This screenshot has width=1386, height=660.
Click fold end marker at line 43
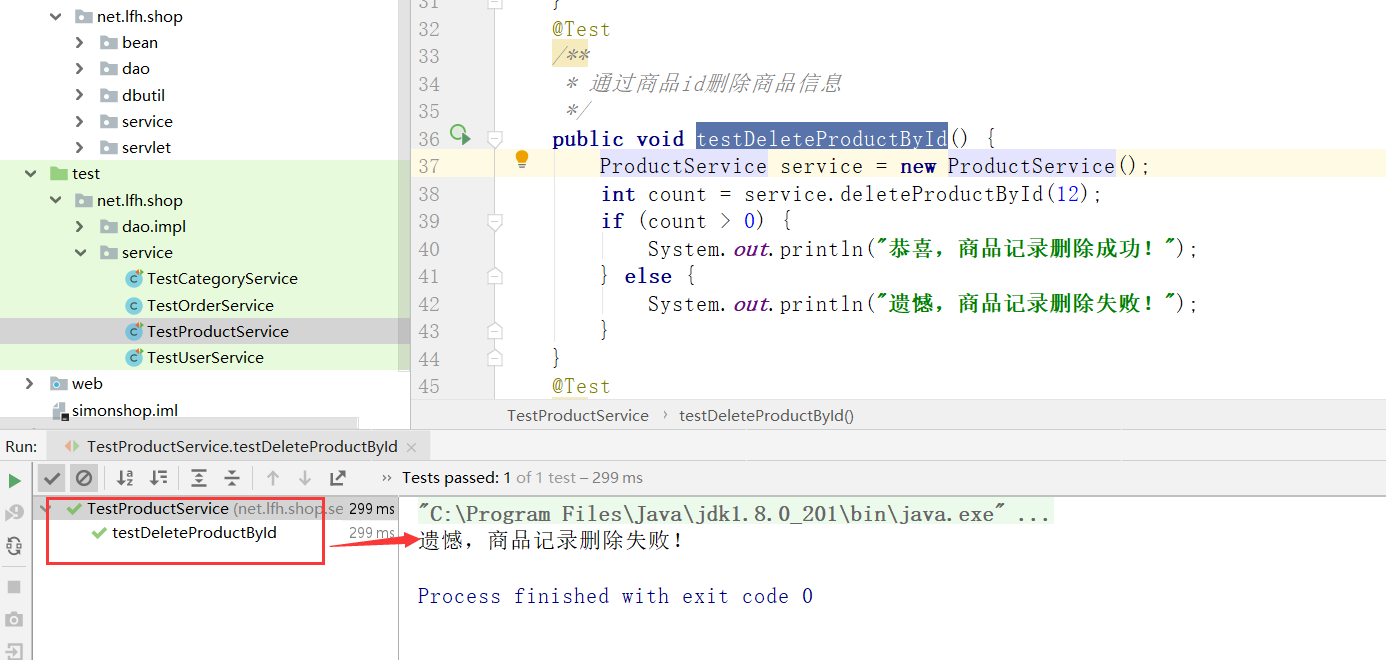494,330
